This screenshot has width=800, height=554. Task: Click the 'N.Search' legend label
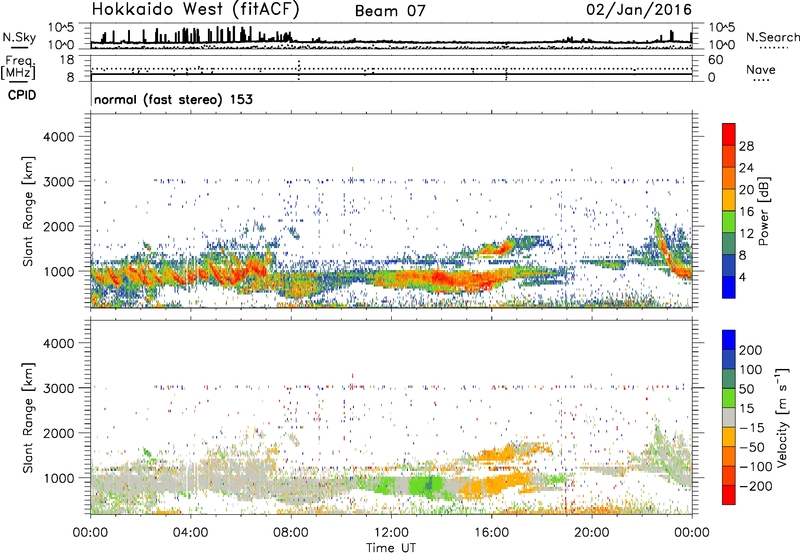[773, 37]
